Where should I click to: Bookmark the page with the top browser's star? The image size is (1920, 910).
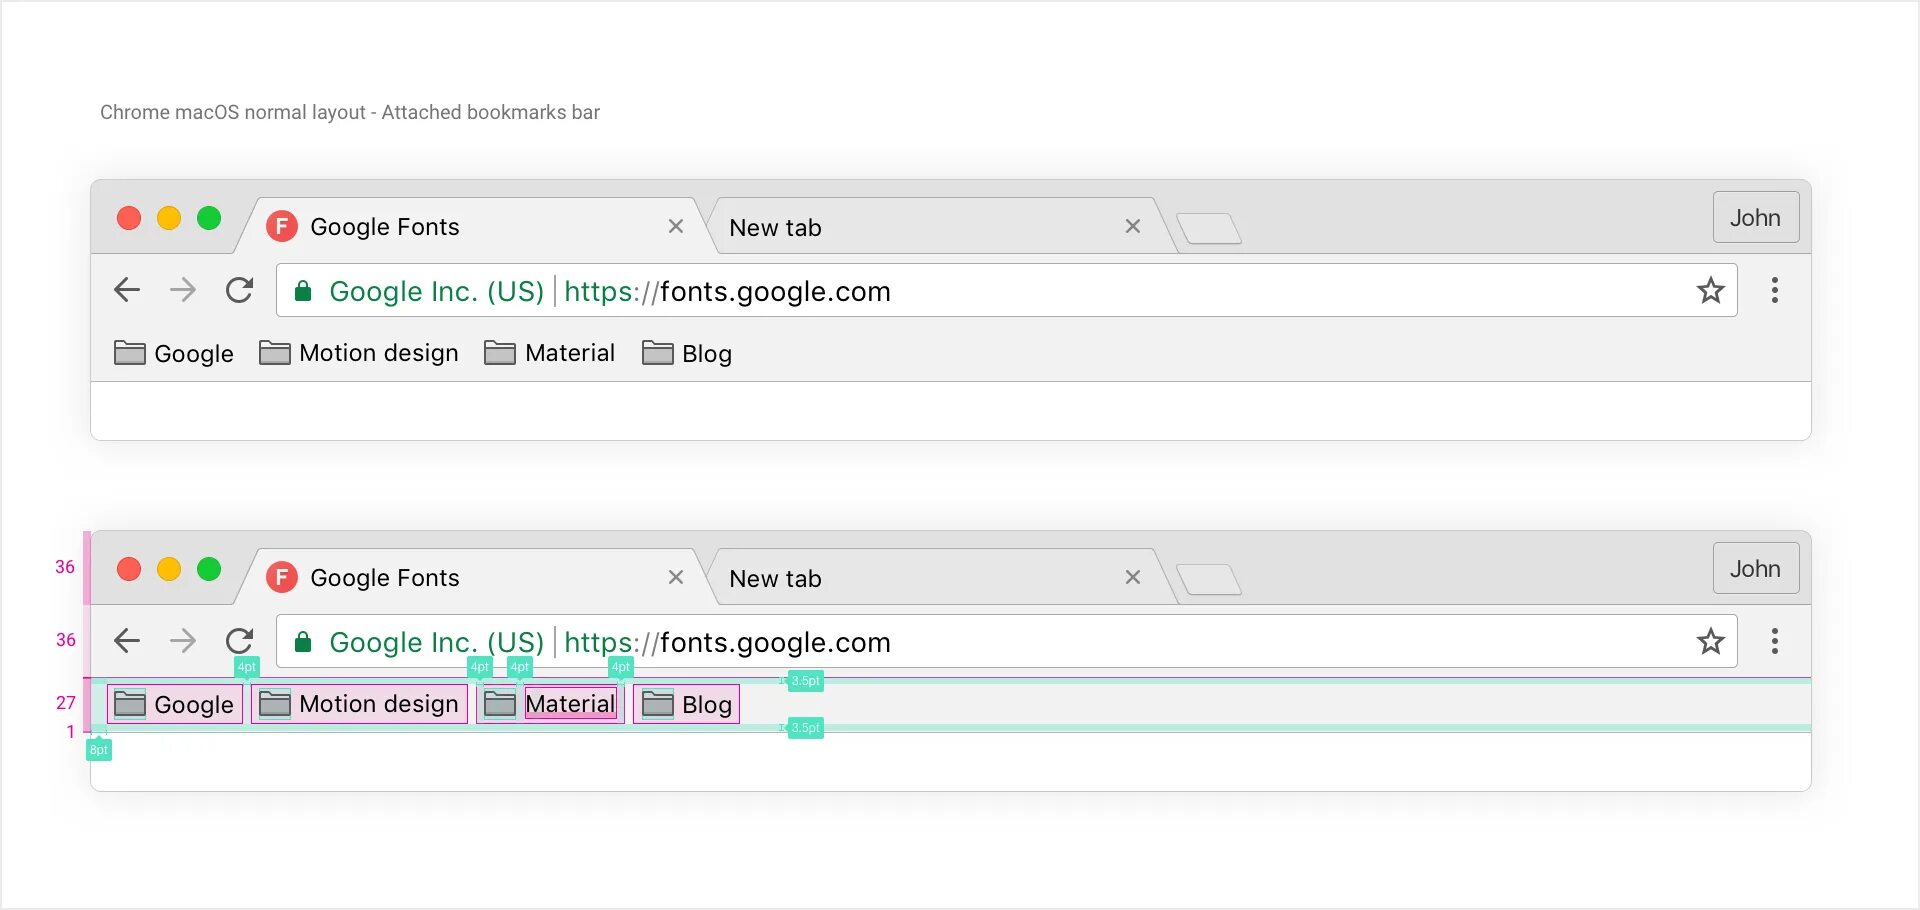pyautogui.click(x=1710, y=291)
